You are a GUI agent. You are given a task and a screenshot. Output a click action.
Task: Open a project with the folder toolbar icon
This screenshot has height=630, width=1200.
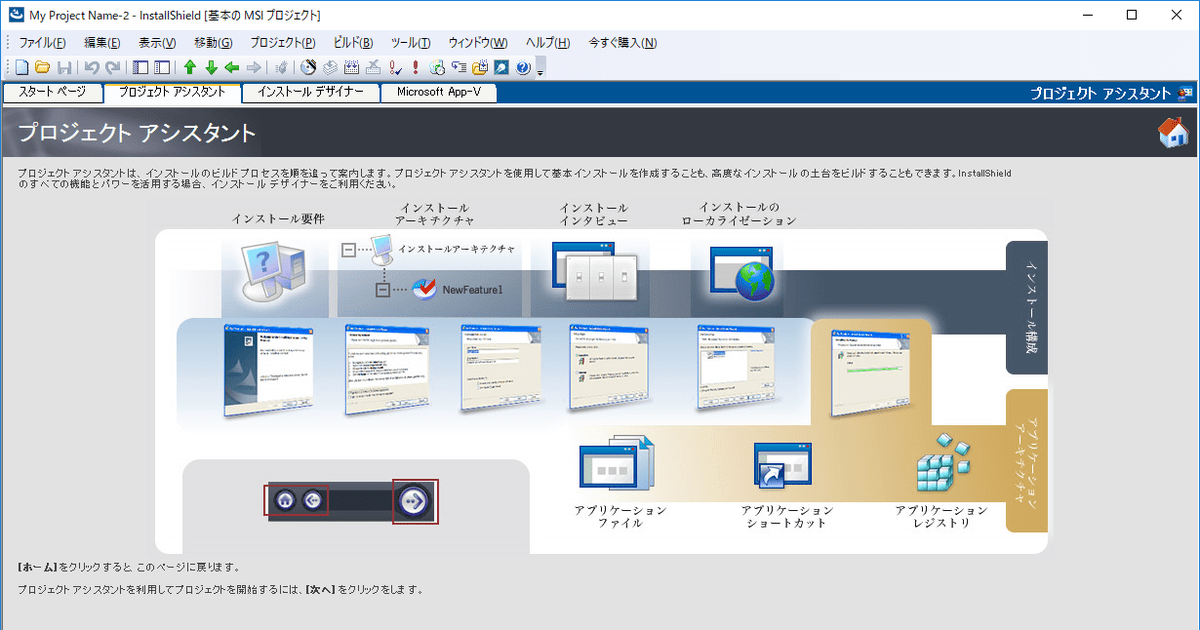(42, 67)
